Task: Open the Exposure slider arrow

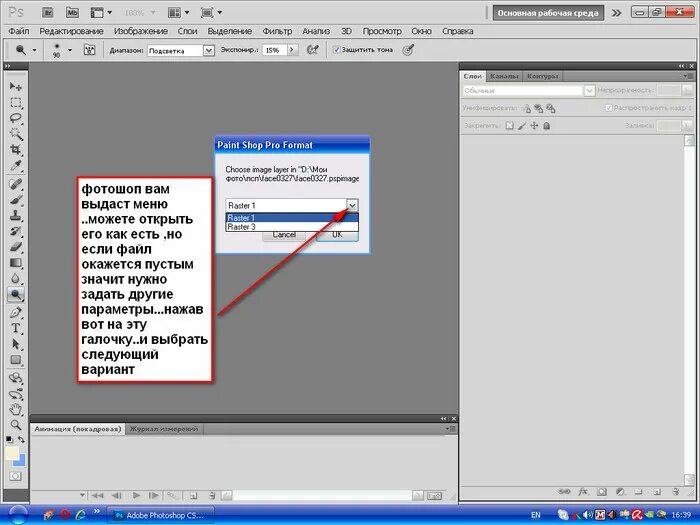Action: pyautogui.click(x=292, y=50)
